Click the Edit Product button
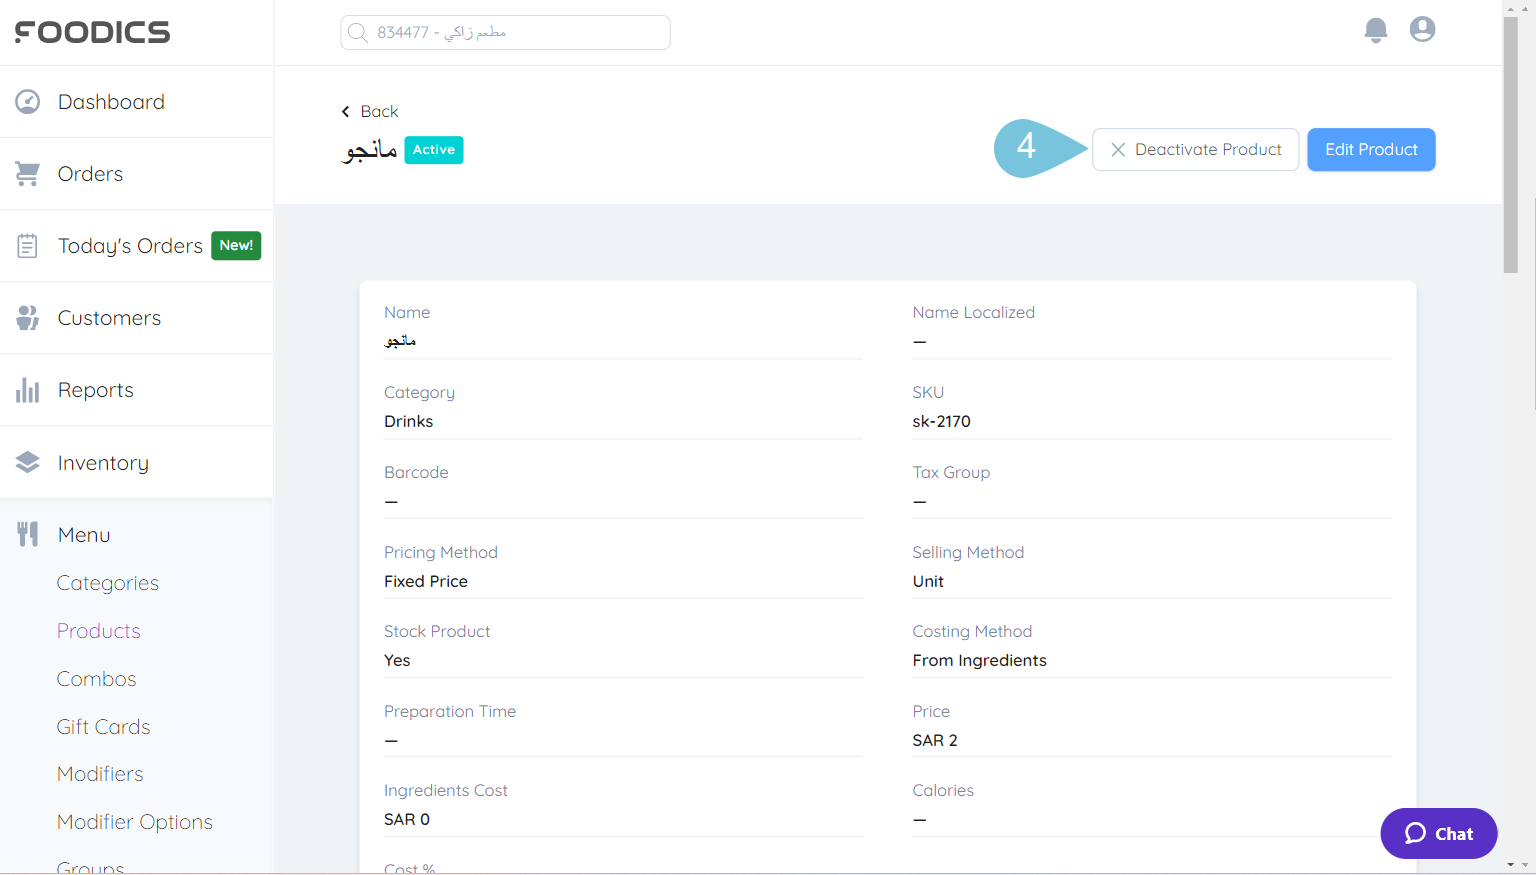 (1371, 149)
